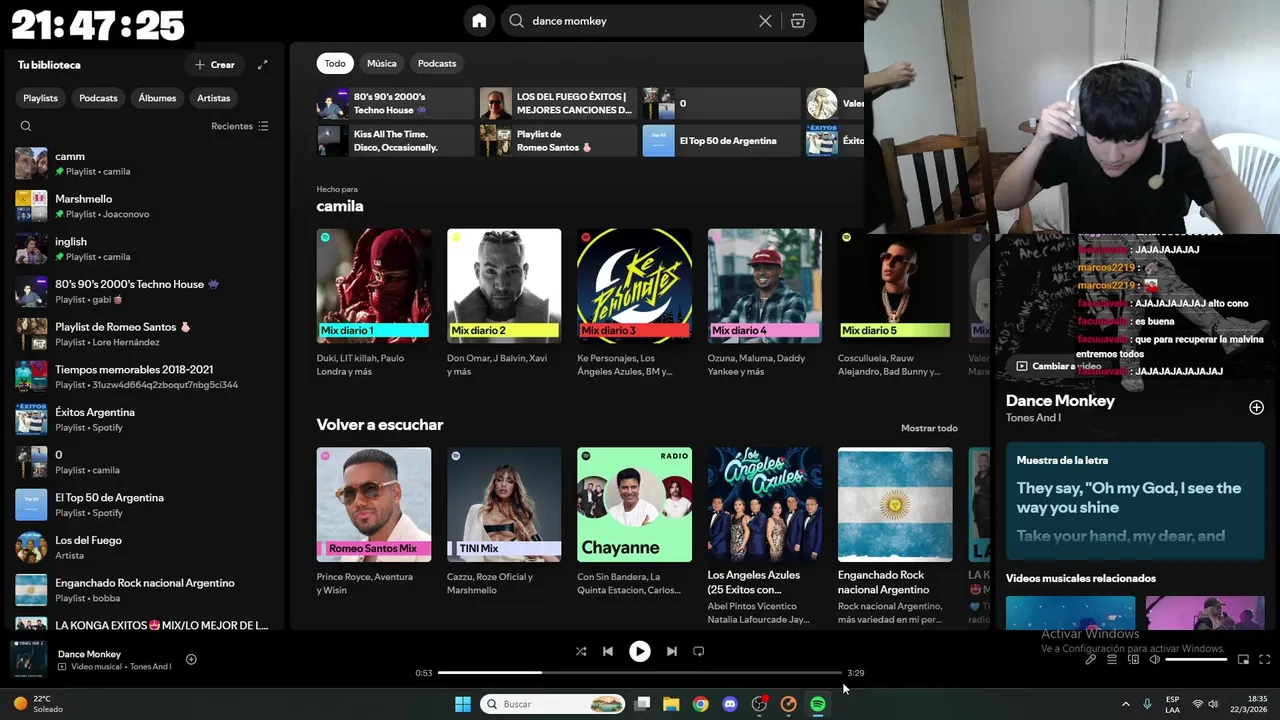Click Mostrar todo link
Screen dimensions: 1280x720
pyautogui.click(x=929, y=428)
